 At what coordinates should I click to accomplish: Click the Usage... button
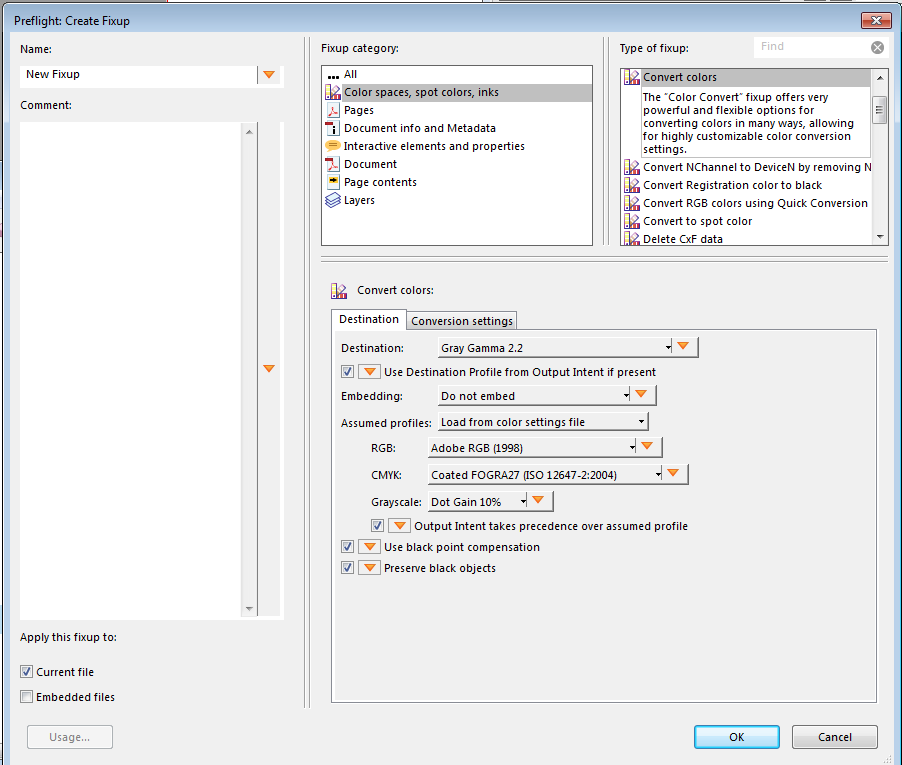(70, 737)
